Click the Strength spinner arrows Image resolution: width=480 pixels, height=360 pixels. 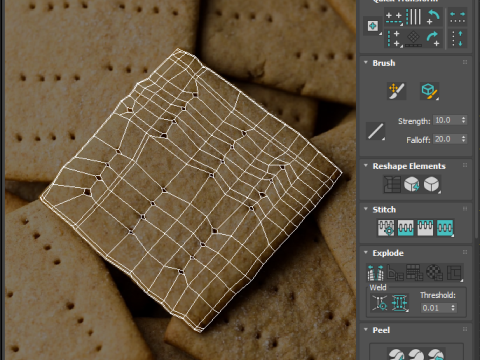tap(463, 120)
